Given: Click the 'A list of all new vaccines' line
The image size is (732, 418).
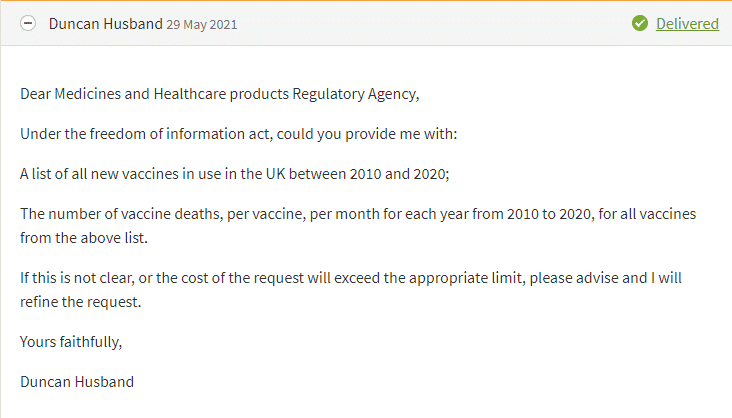Looking at the screenshot, I should (x=234, y=174).
